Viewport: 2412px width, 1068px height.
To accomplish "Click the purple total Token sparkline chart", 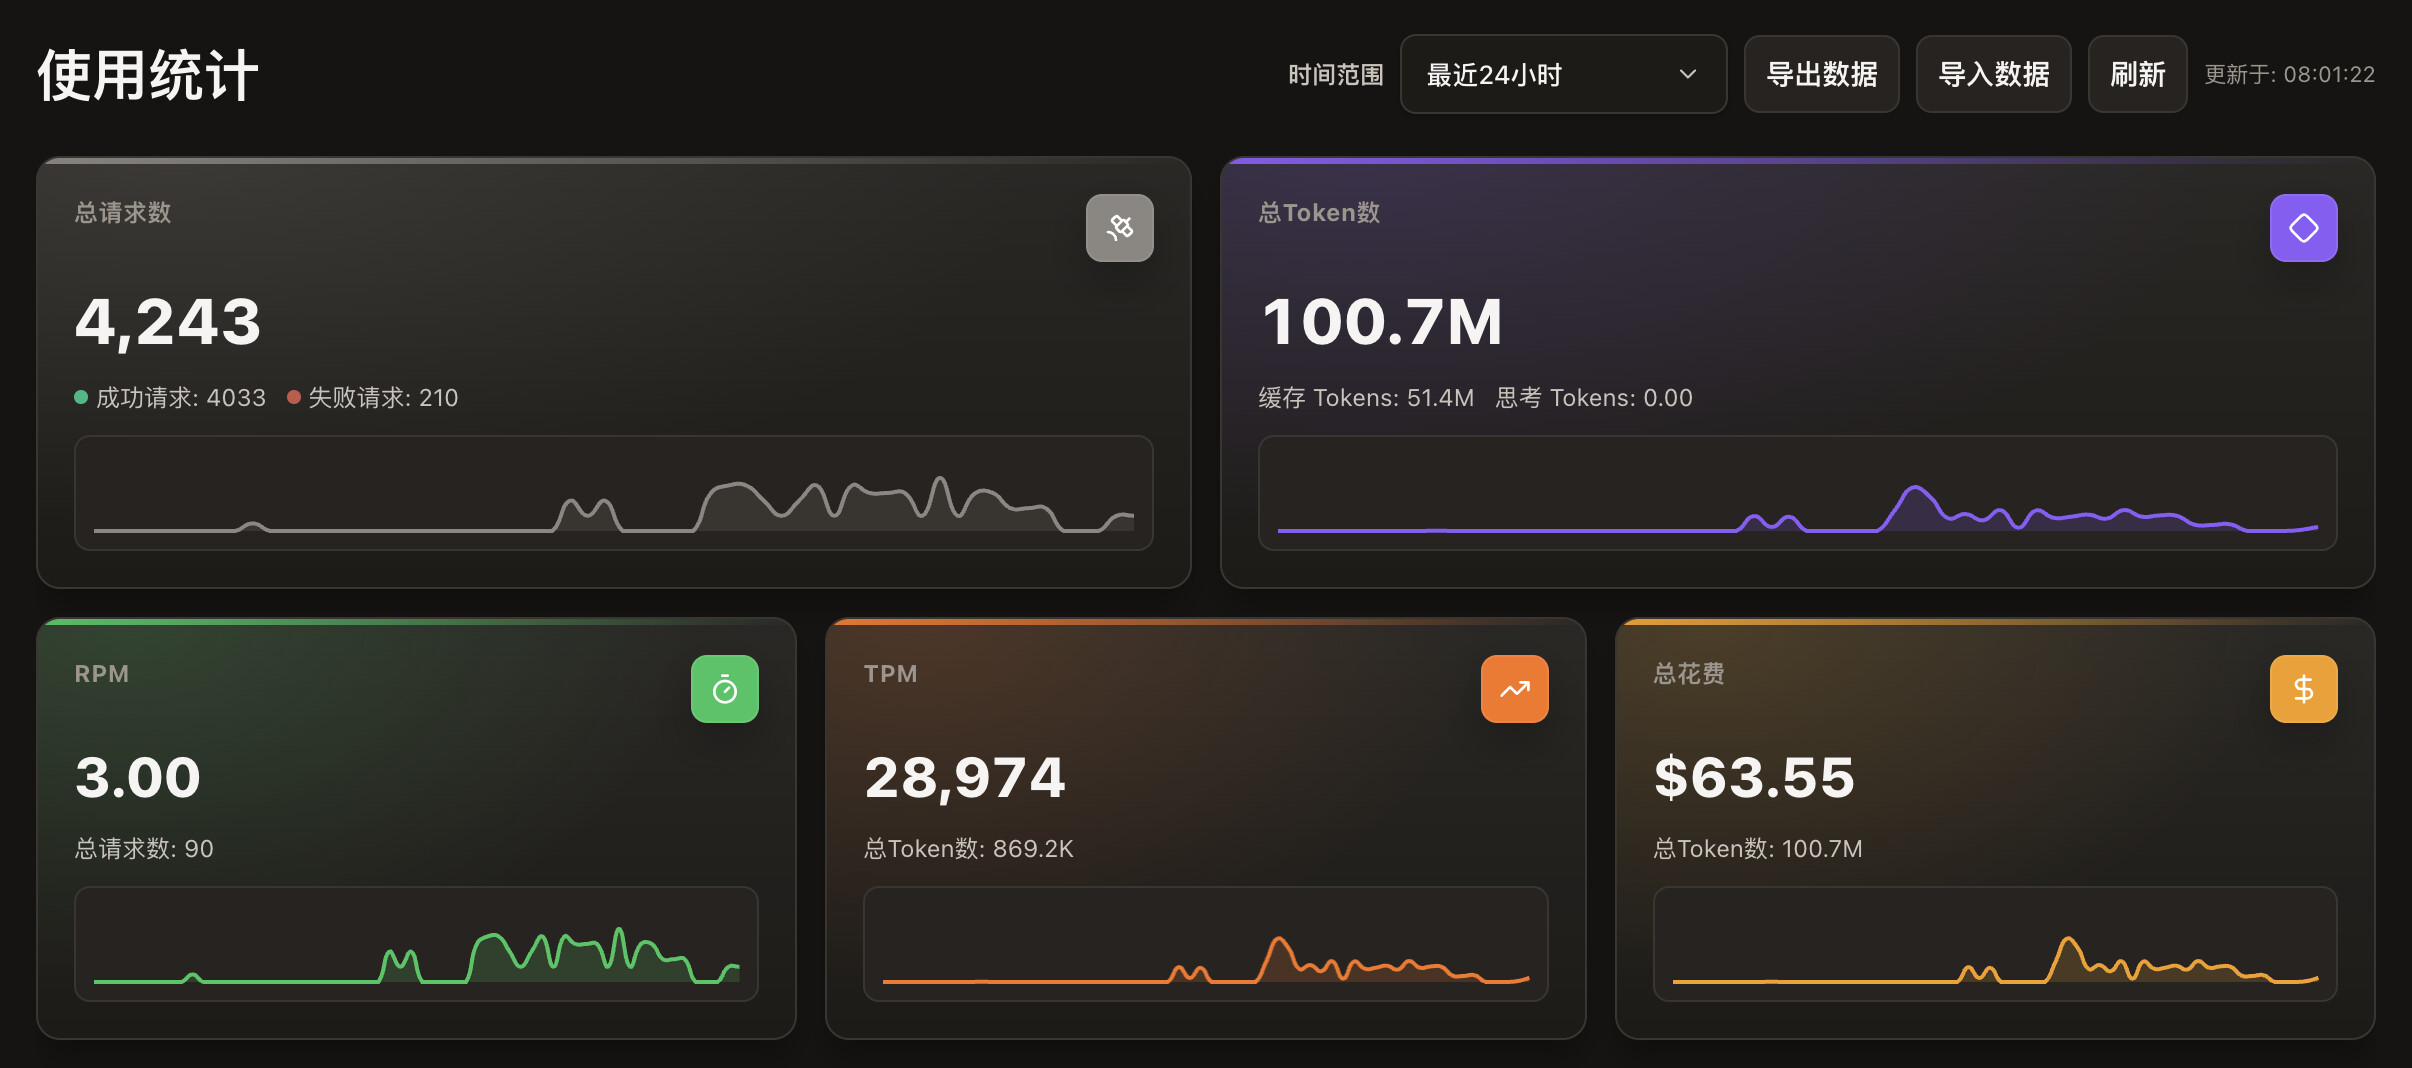I will click(x=1797, y=493).
